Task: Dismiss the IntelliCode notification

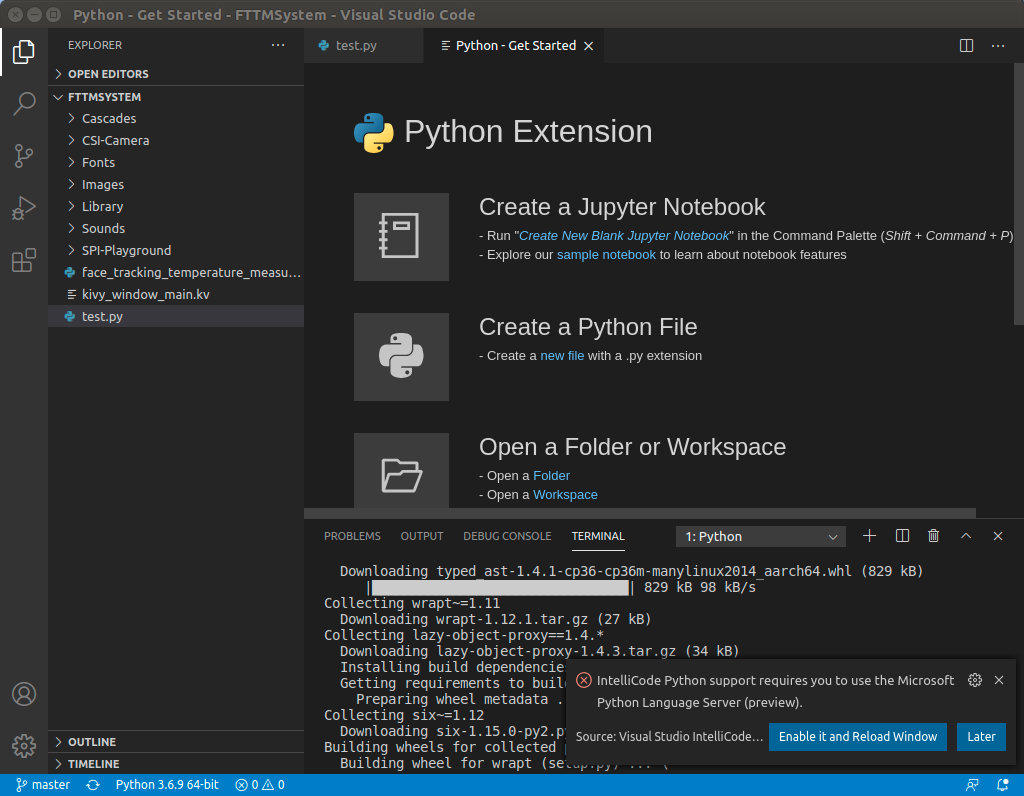Action: tap(999, 680)
